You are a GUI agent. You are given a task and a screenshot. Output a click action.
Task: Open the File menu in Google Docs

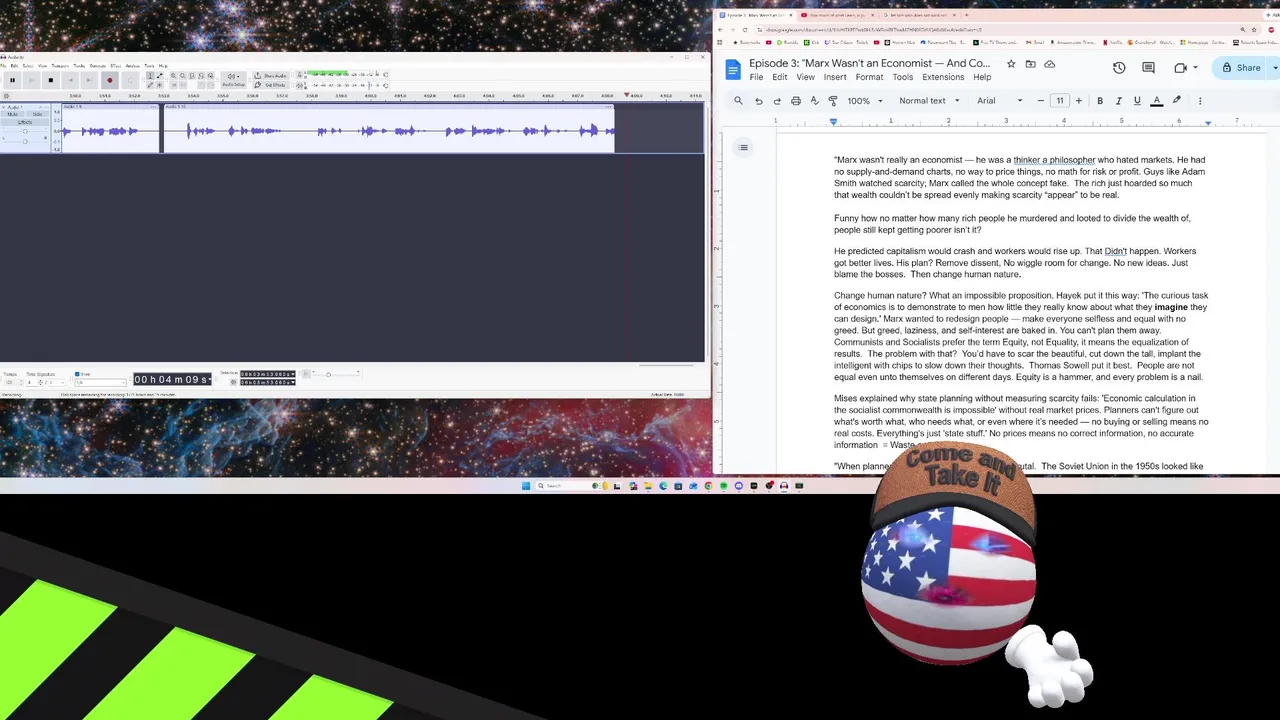(x=756, y=77)
